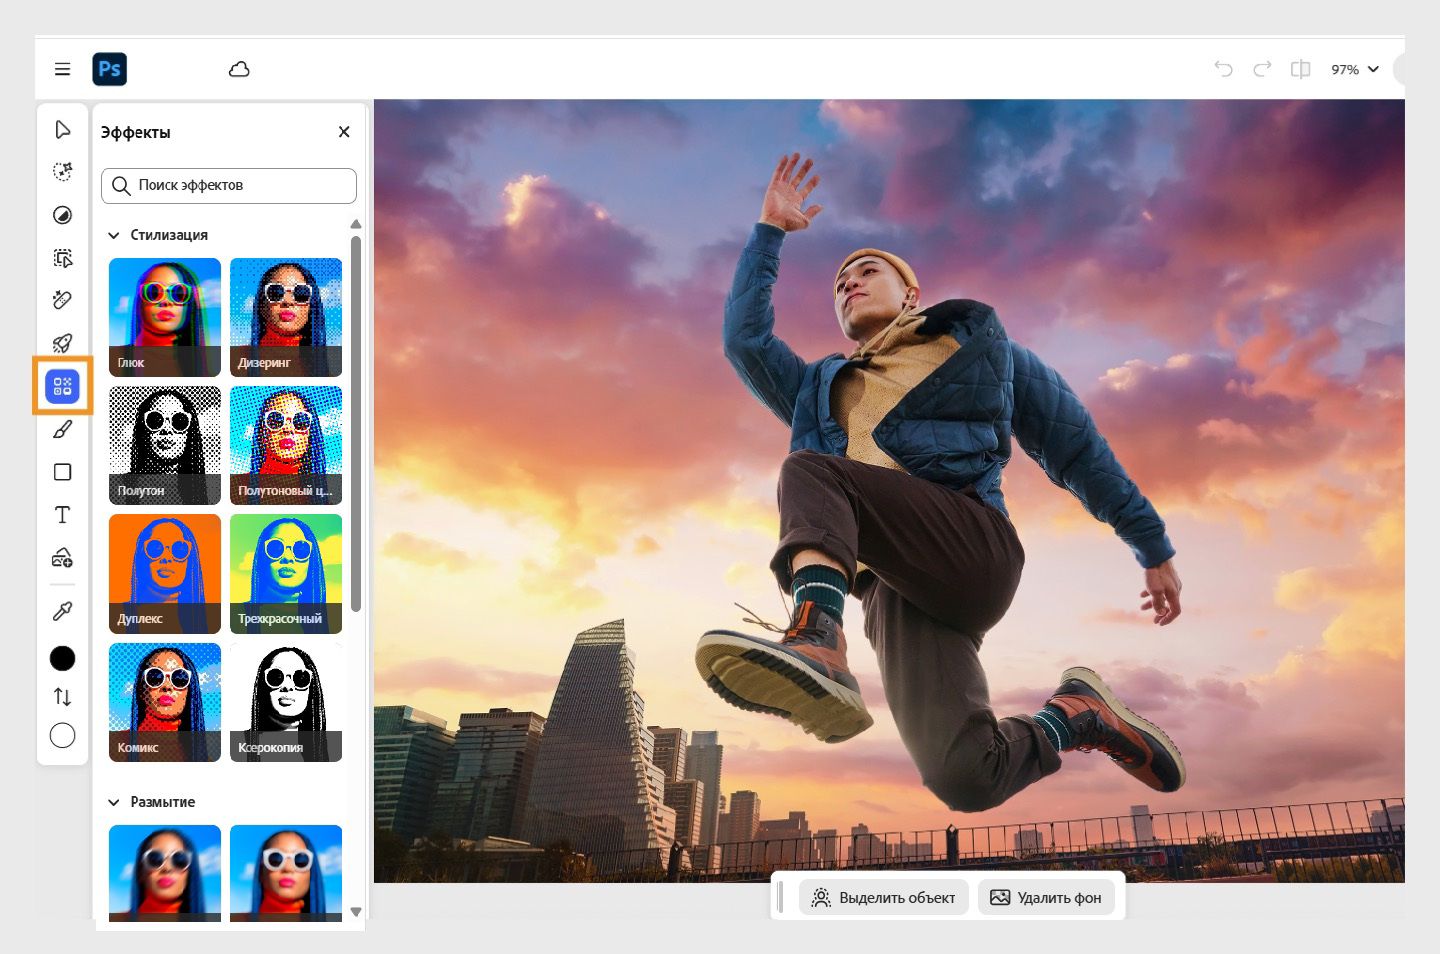Swap foreground and background colors

(x=62, y=697)
